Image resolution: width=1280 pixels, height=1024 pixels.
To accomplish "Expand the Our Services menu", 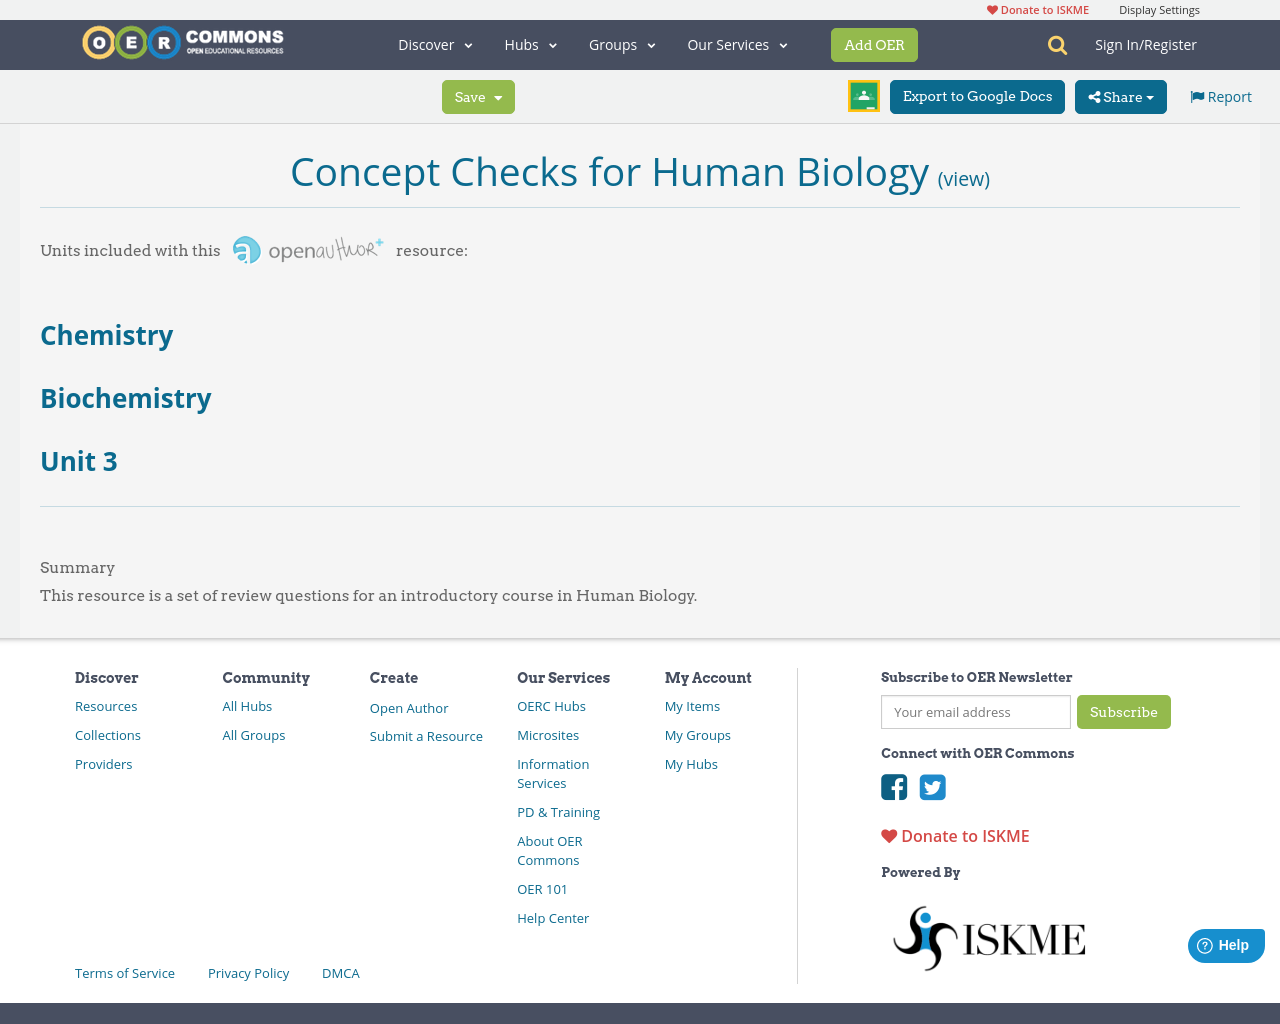I will pyautogui.click(x=736, y=44).
